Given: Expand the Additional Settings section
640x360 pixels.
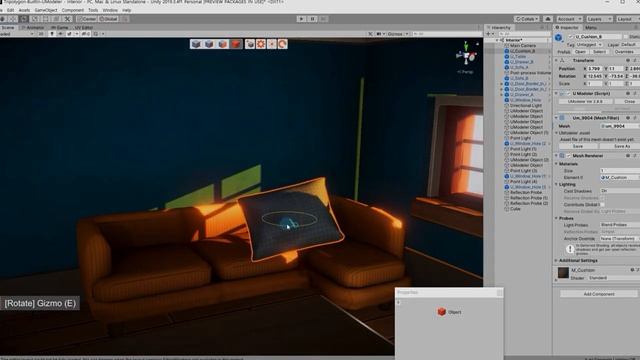Looking at the screenshot, I should 556,260.
